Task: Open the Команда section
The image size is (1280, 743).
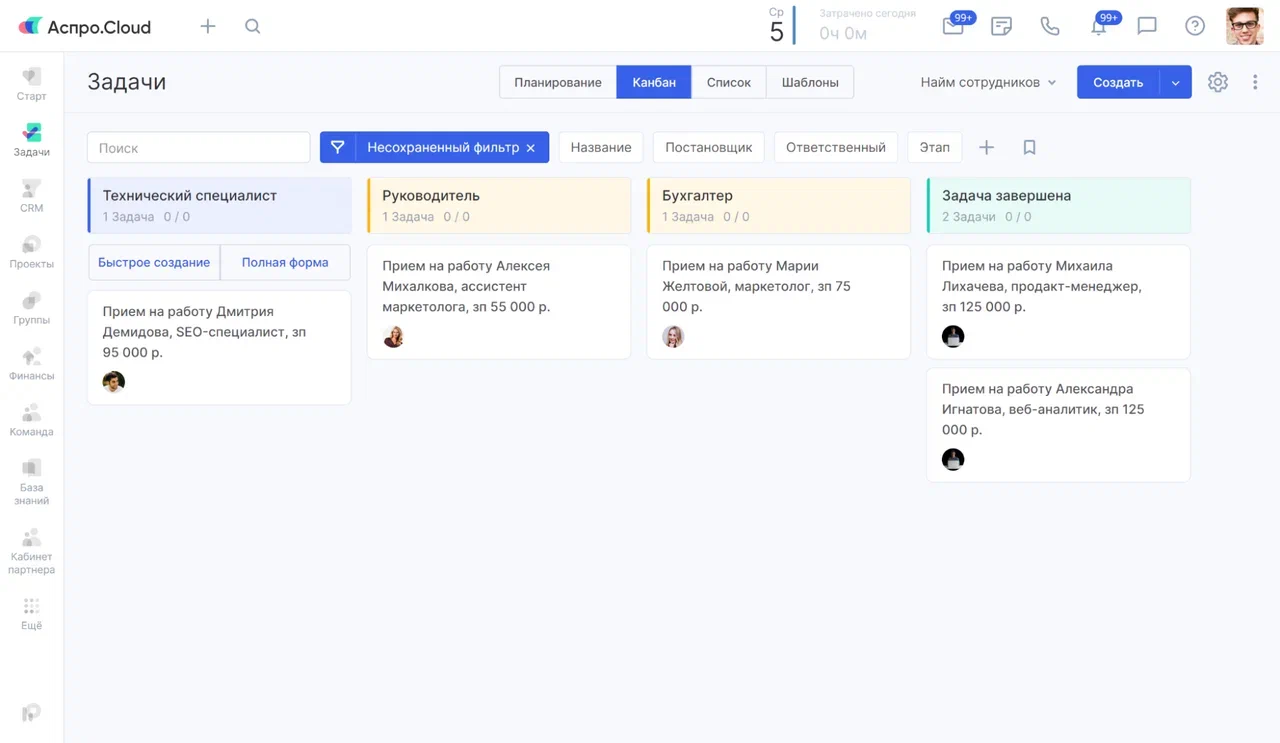Action: (x=31, y=419)
